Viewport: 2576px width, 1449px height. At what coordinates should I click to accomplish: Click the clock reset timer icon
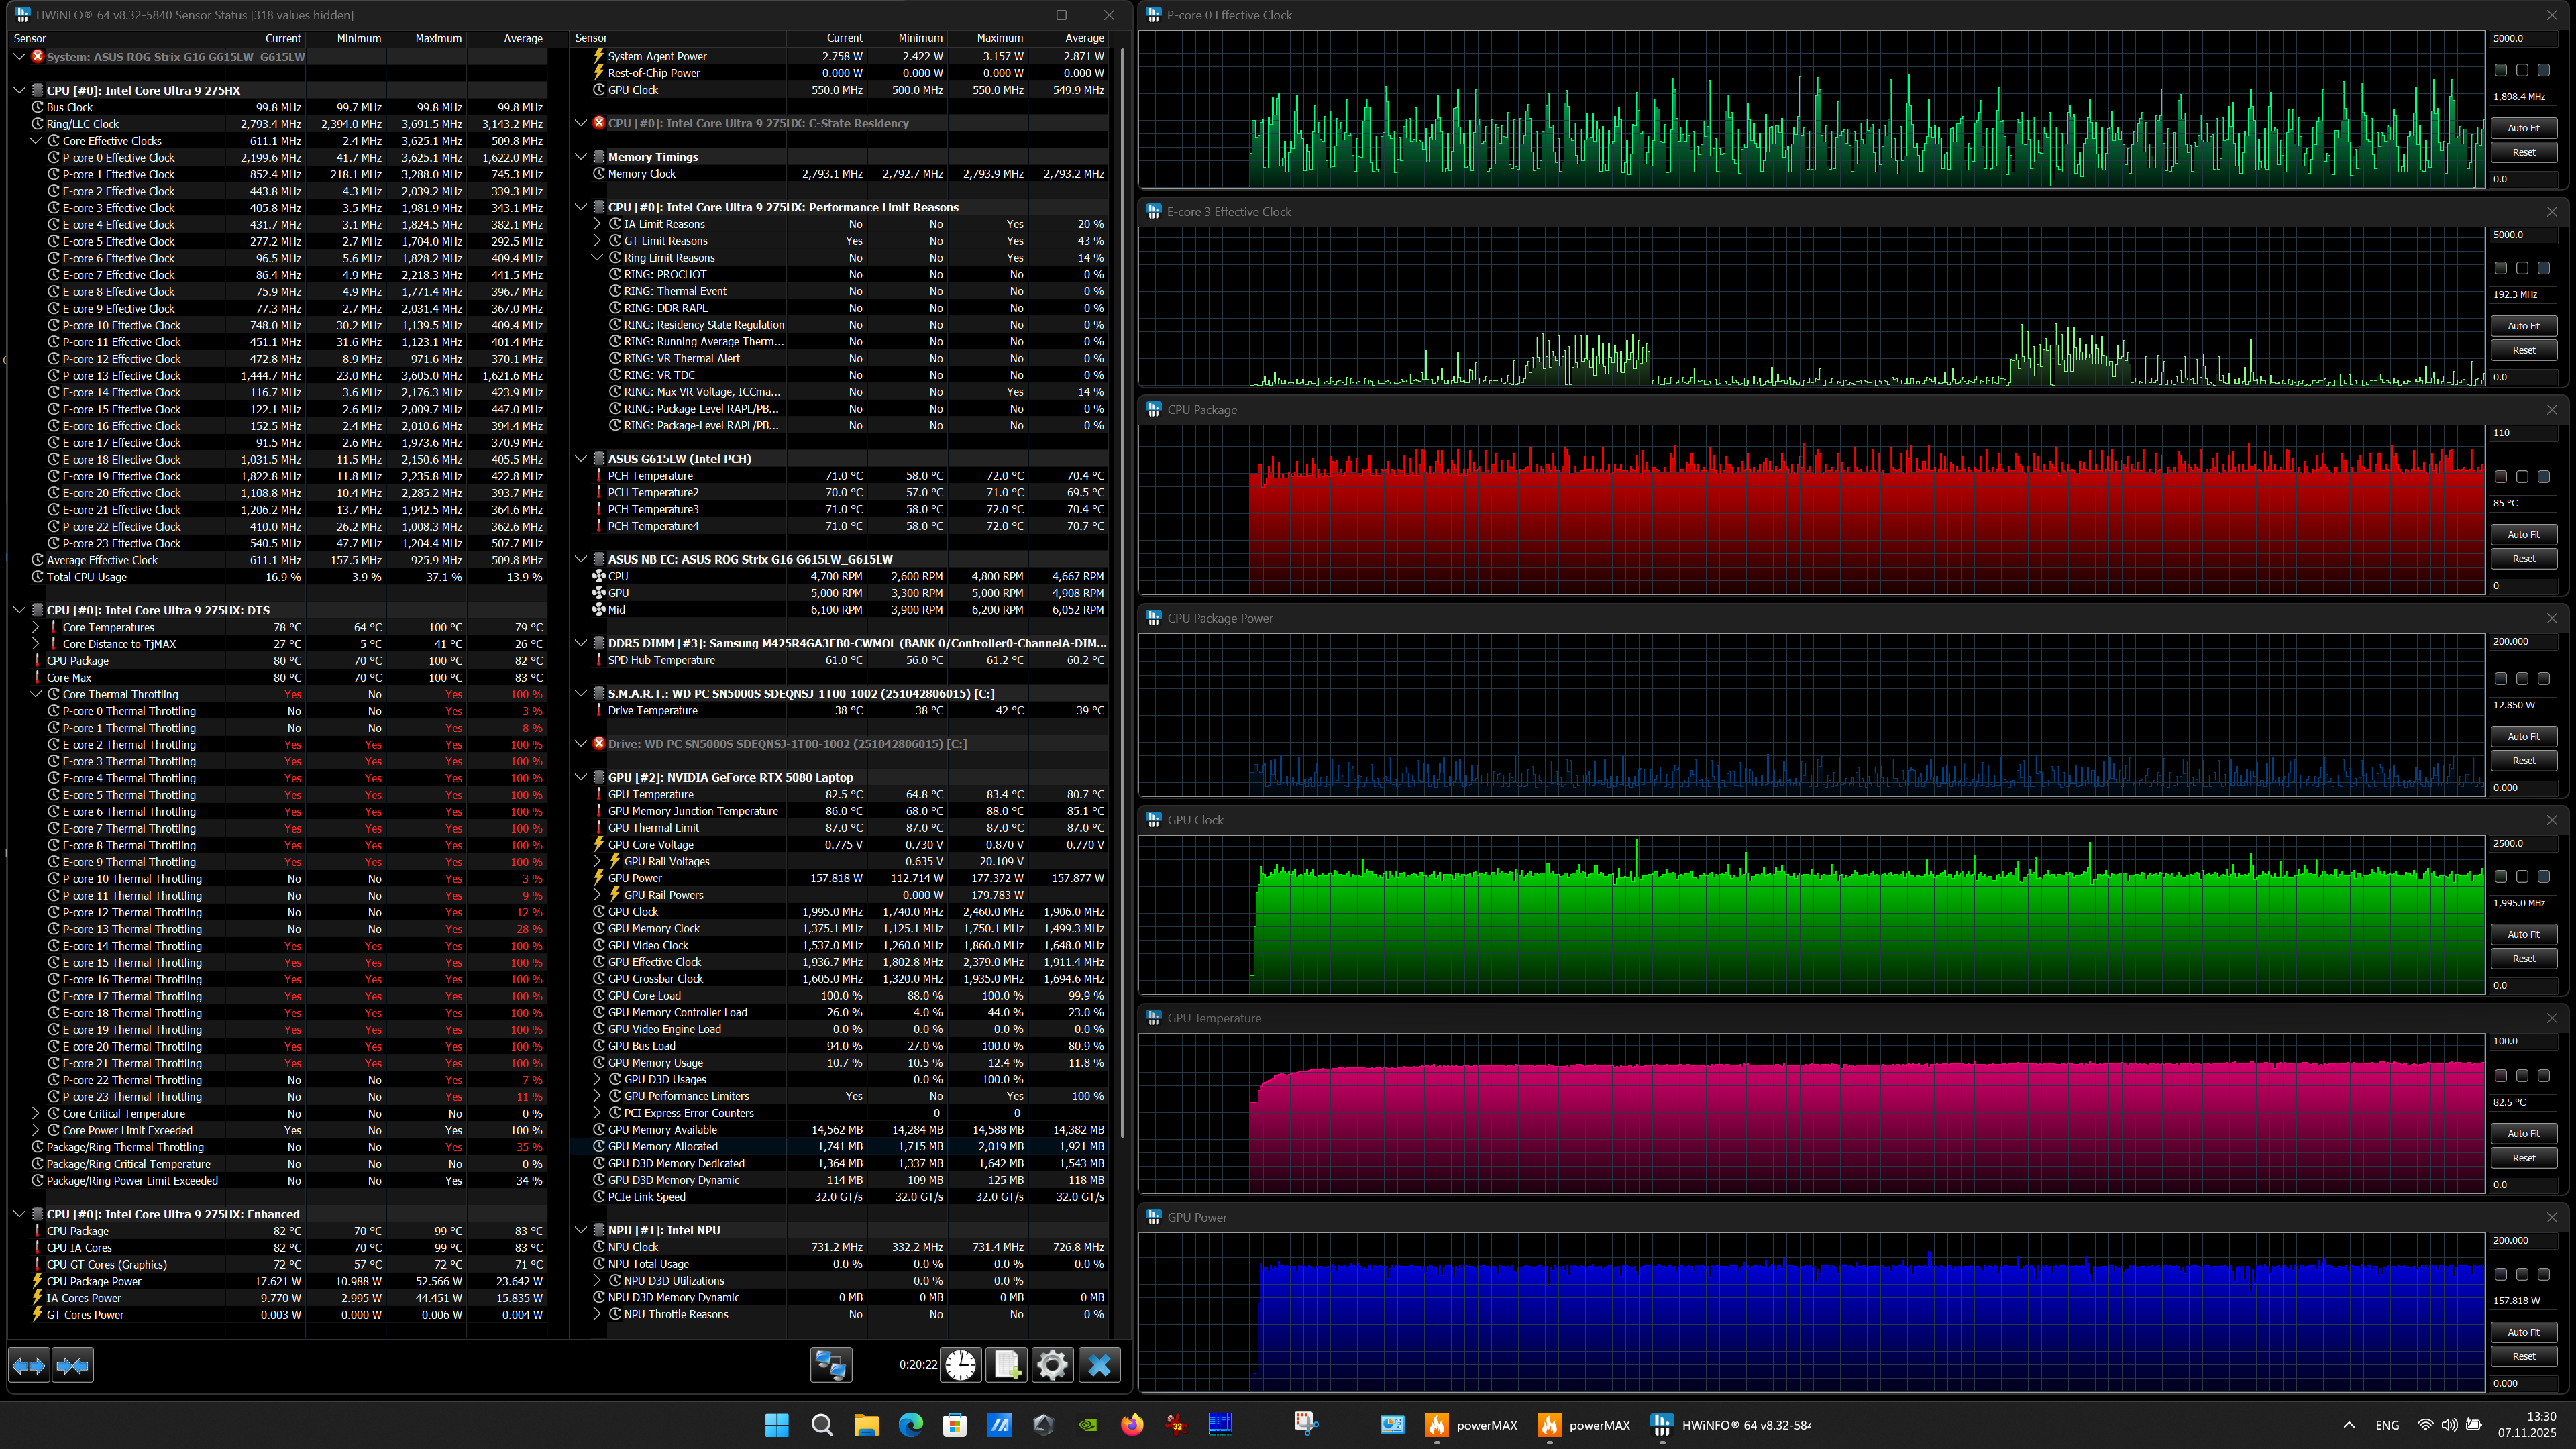click(961, 1365)
